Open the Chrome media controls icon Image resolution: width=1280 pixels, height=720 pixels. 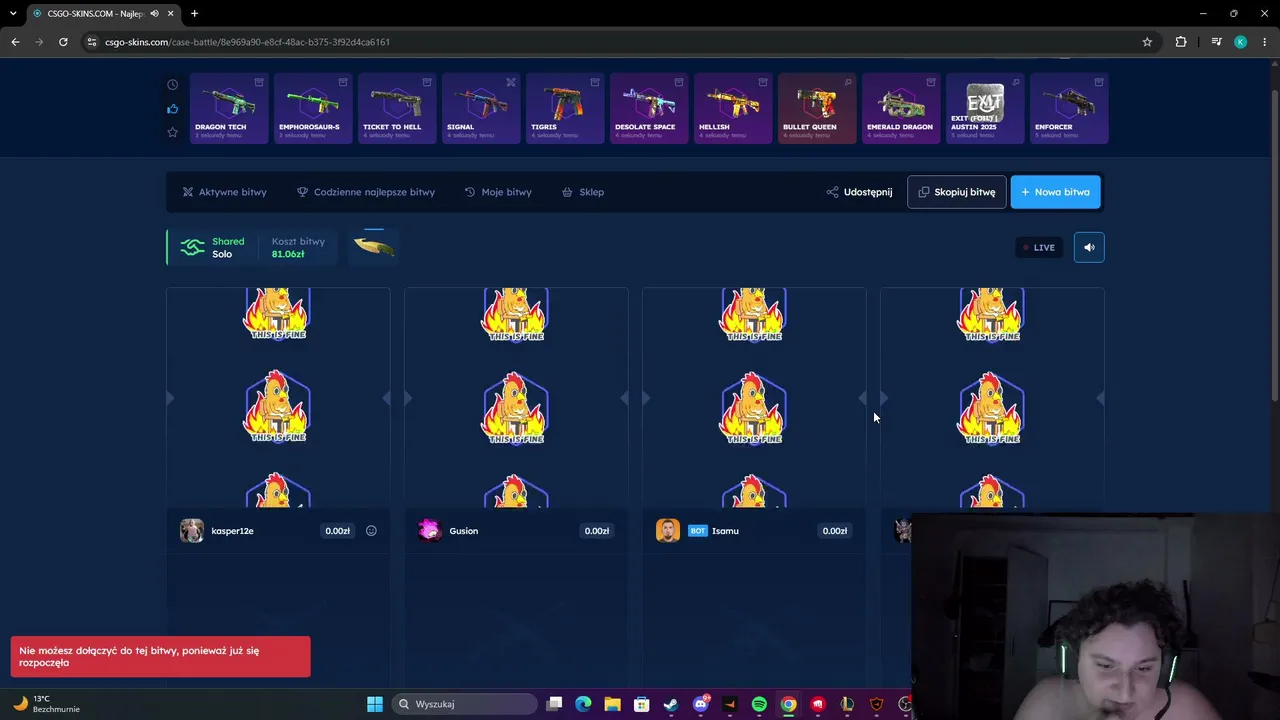(x=1216, y=42)
